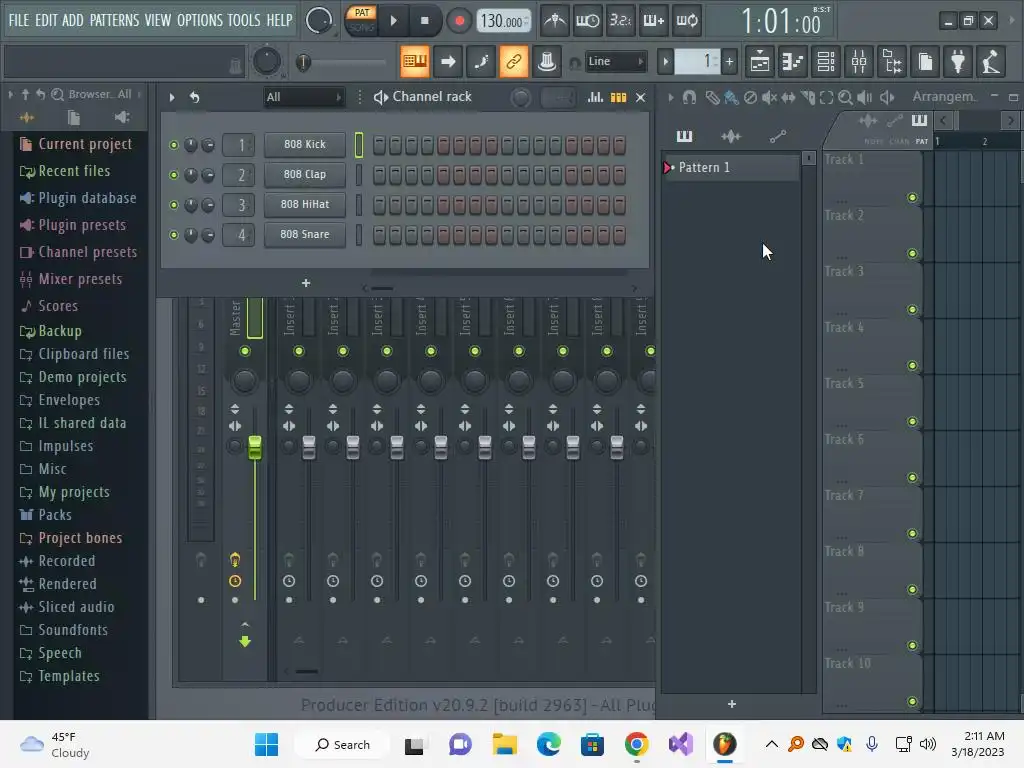Click the Master mixer volume fader

[x=255, y=447]
